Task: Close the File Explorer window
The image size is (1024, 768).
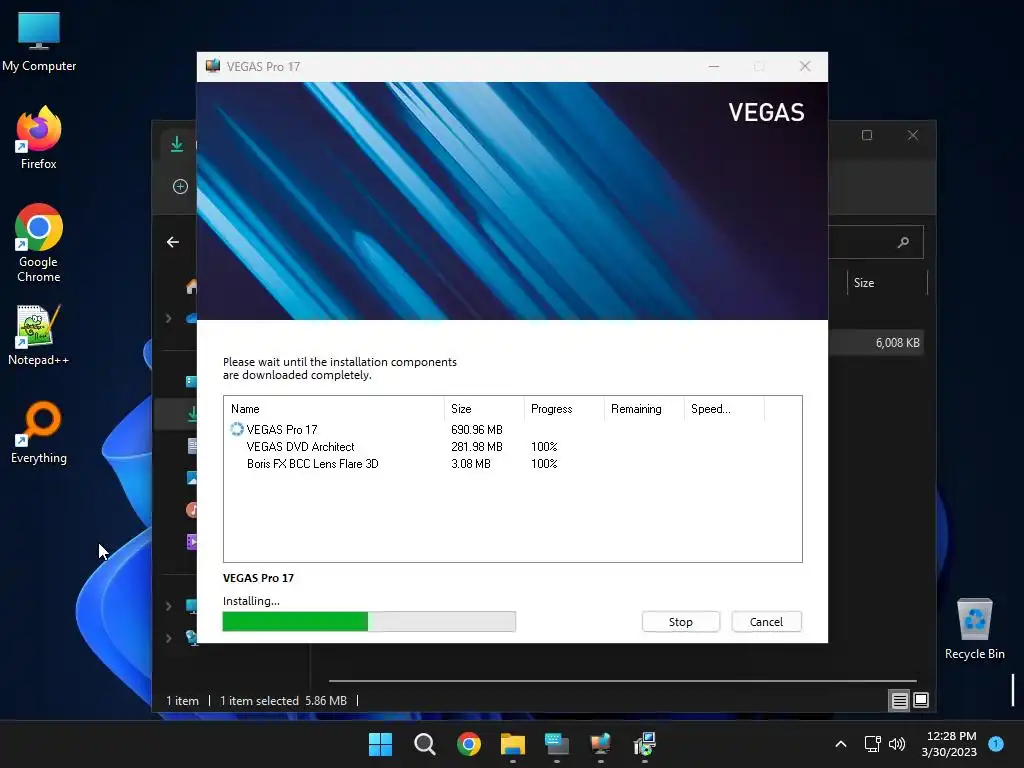Action: (912, 135)
